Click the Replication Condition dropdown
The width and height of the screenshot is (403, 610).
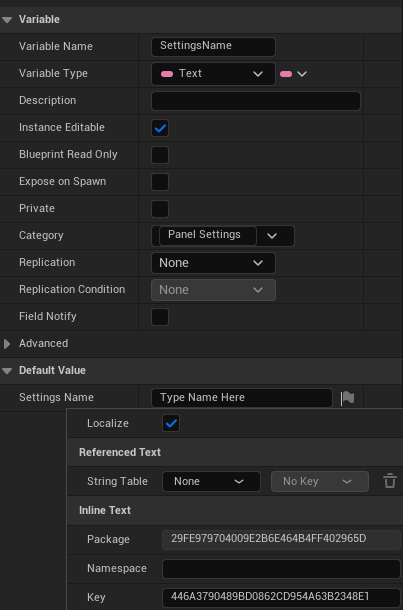click(x=213, y=290)
